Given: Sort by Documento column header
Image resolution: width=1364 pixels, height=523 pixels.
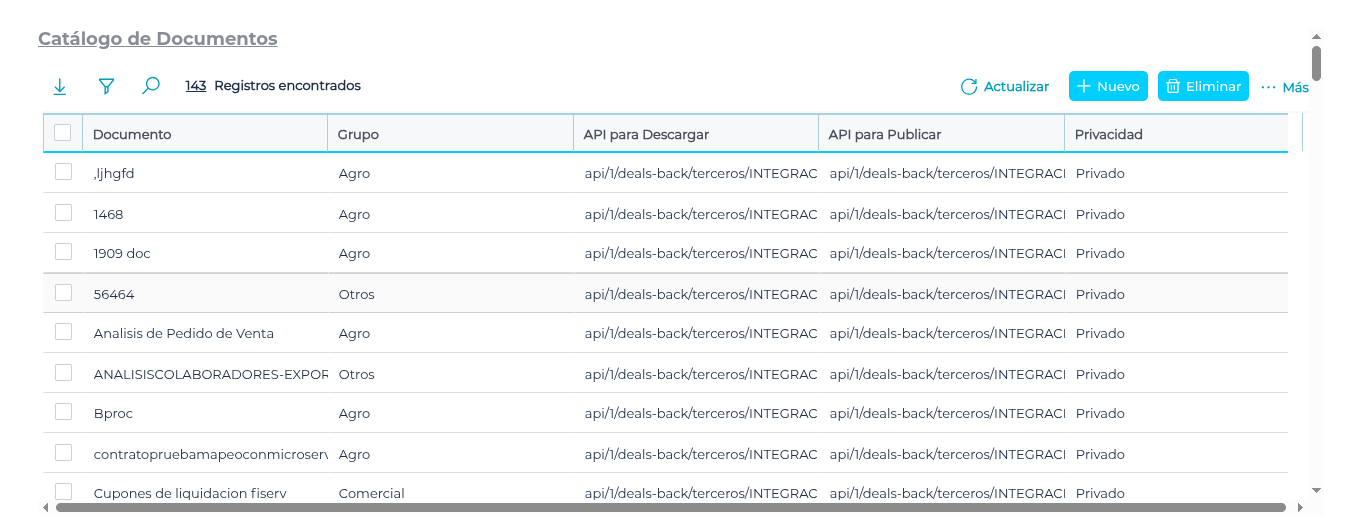Looking at the screenshot, I should (x=132, y=134).
